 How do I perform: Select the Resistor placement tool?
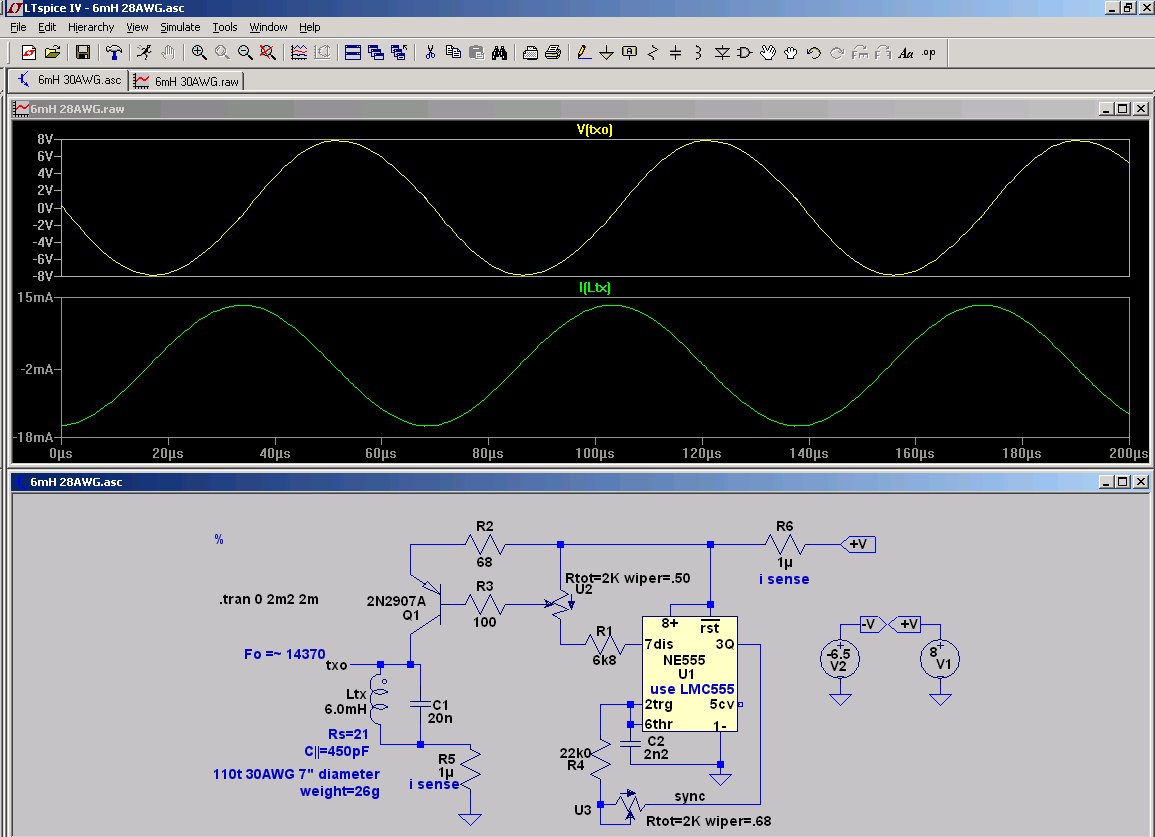click(x=653, y=52)
